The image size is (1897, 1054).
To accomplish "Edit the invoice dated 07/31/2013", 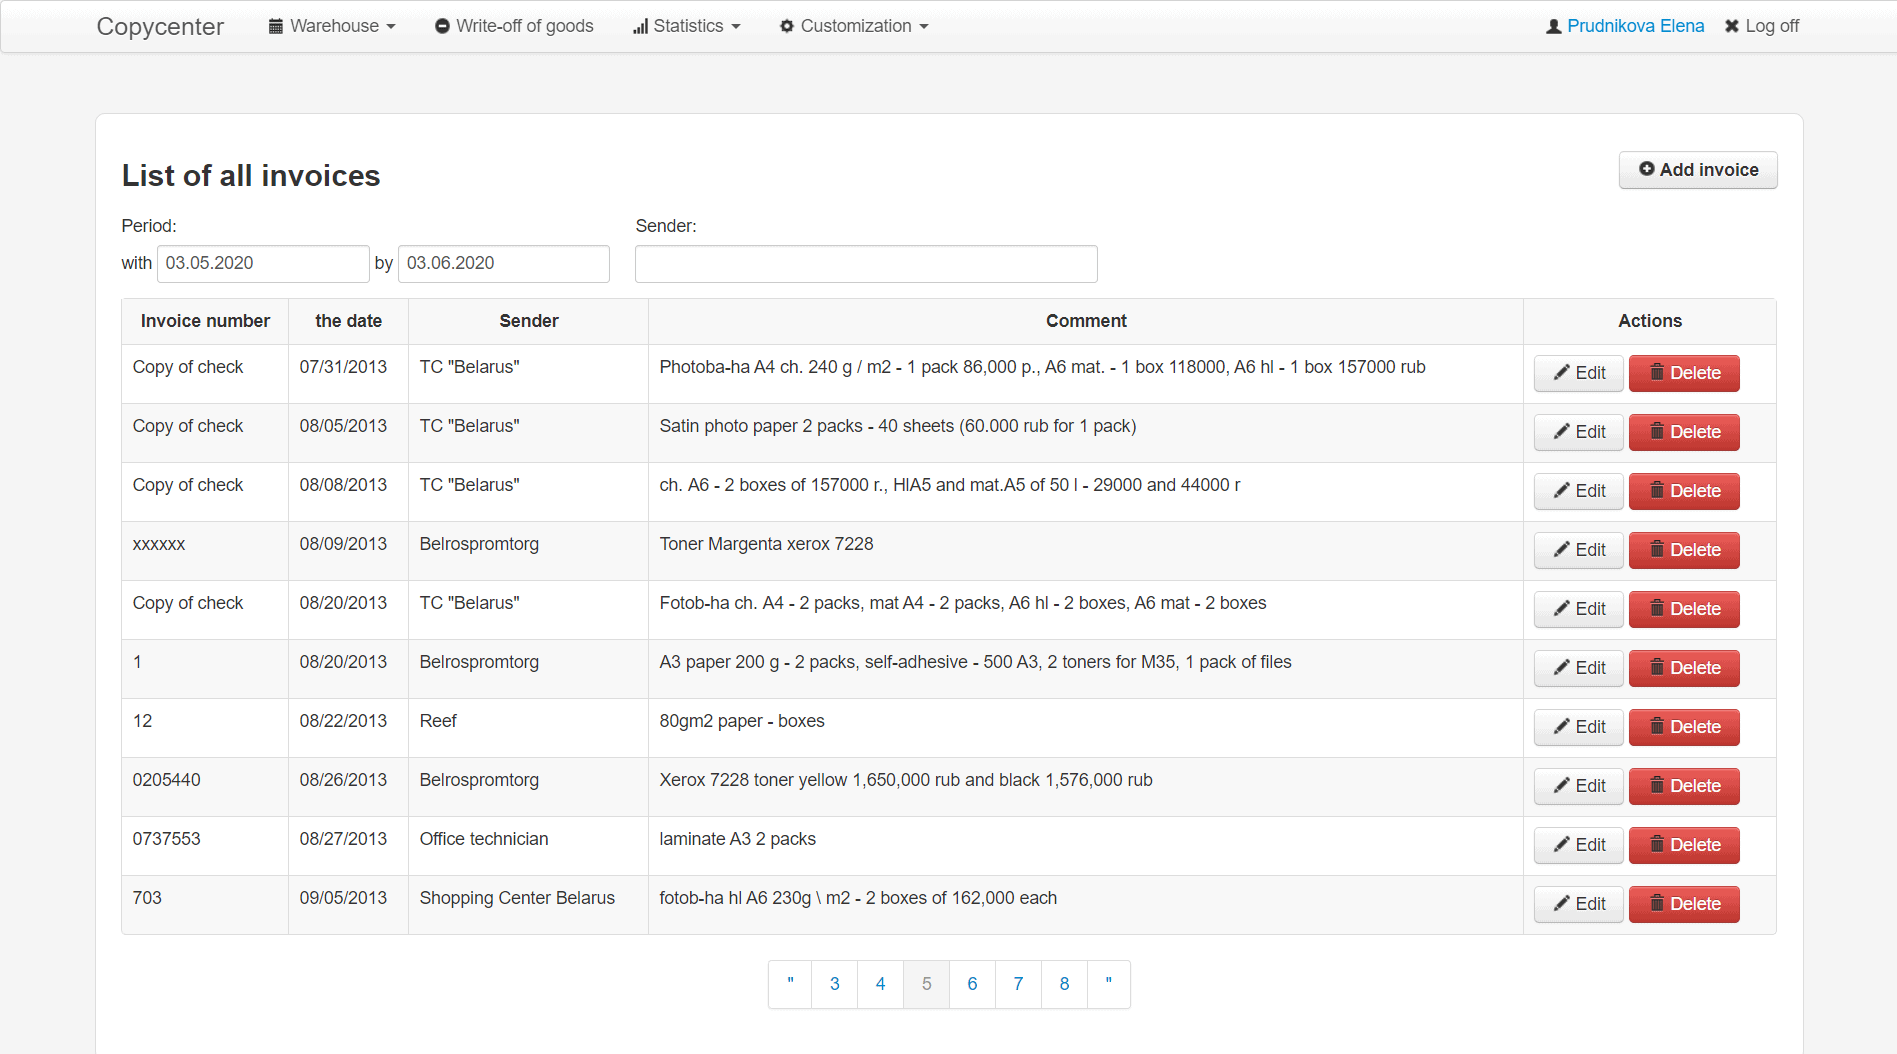I will click(1579, 374).
